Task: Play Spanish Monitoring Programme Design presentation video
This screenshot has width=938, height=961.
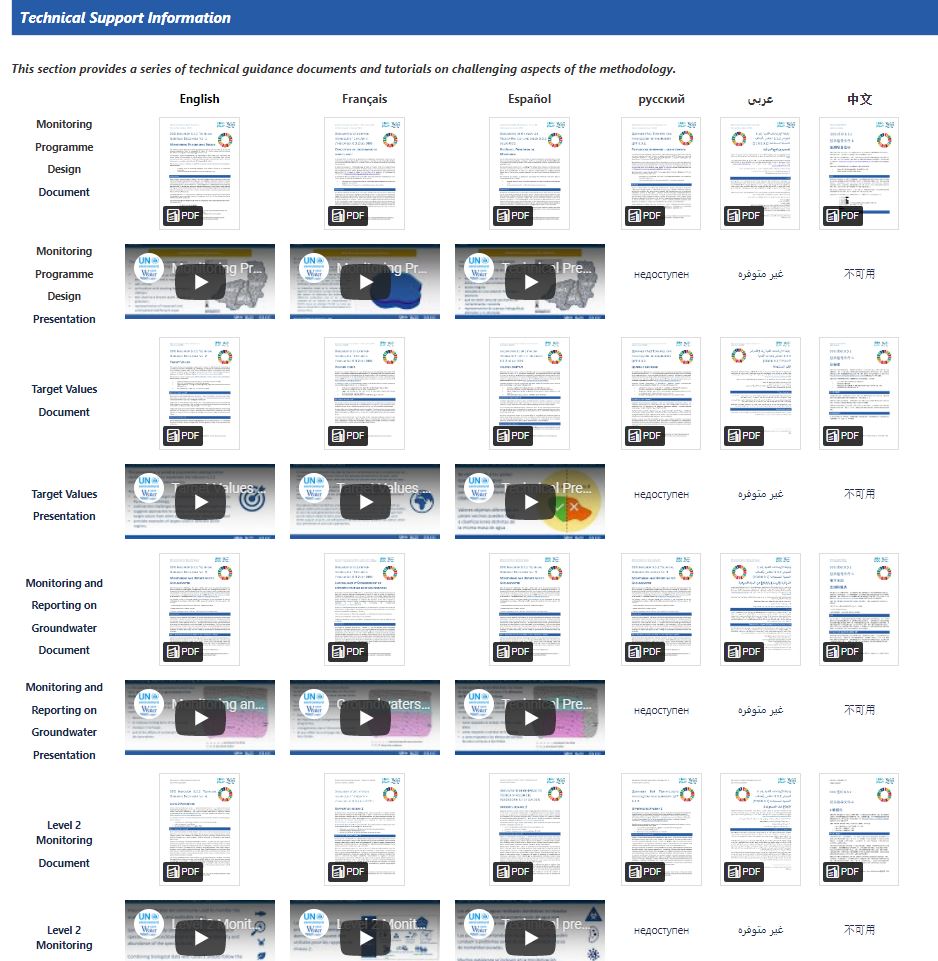Action: [x=530, y=282]
